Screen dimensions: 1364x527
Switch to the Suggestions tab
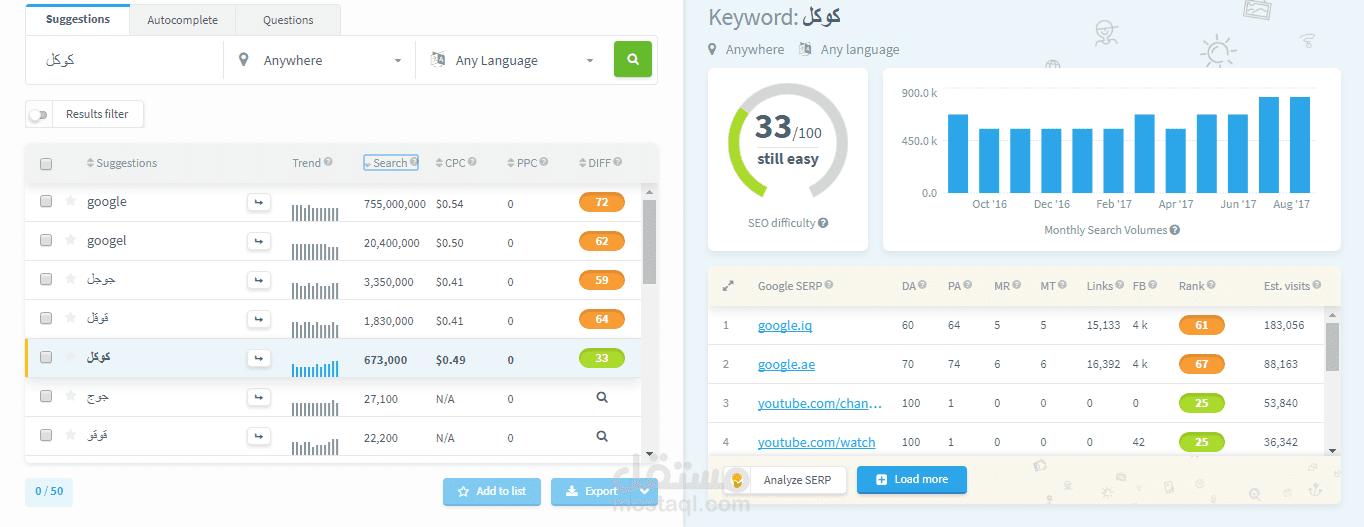[x=78, y=19]
